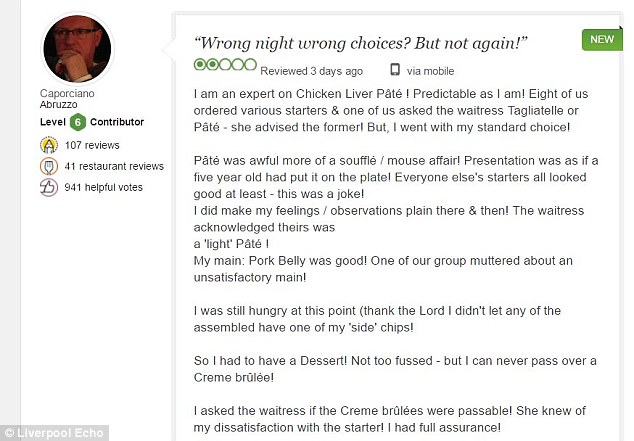
Task: Click the '107 reviews' text
Action: coord(92,145)
